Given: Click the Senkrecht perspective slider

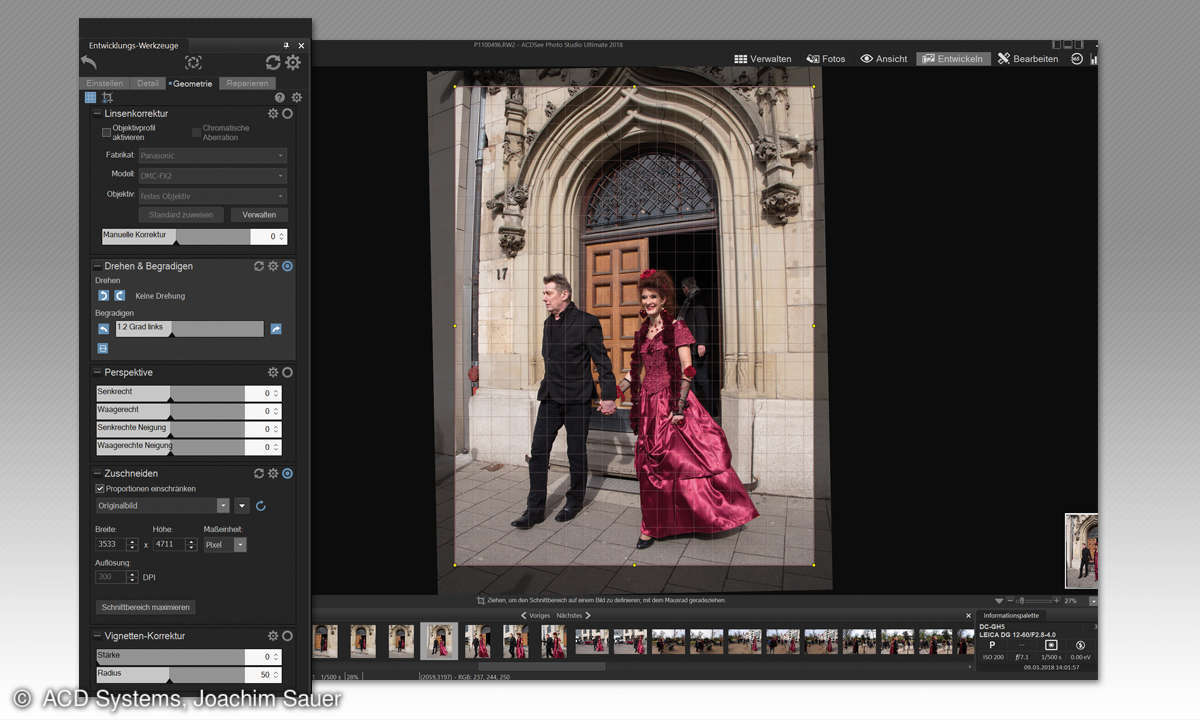Looking at the screenshot, I should (x=170, y=394).
